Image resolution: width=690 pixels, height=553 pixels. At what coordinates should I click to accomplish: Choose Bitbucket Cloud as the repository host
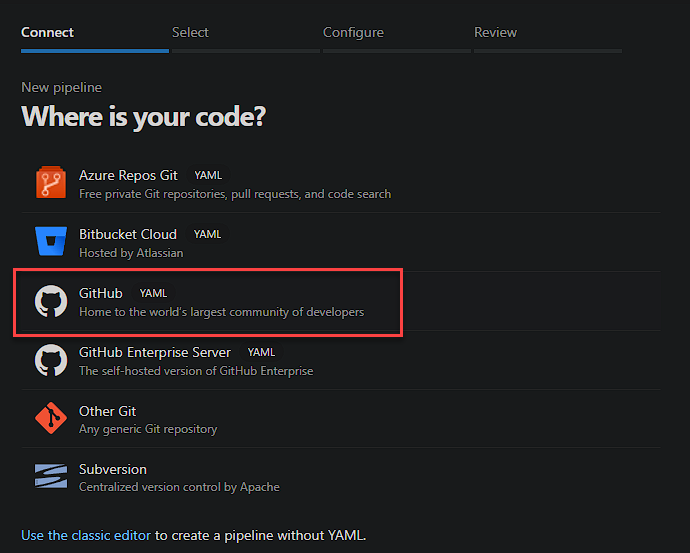[x=128, y=234]
